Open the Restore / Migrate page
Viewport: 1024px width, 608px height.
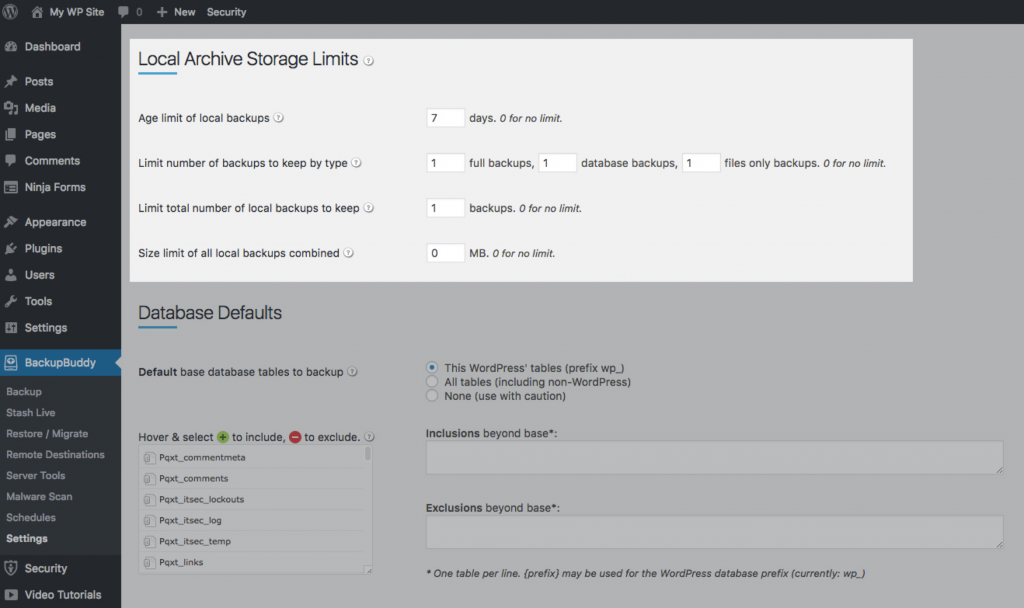pyautogui.click(x=47, y=433)
